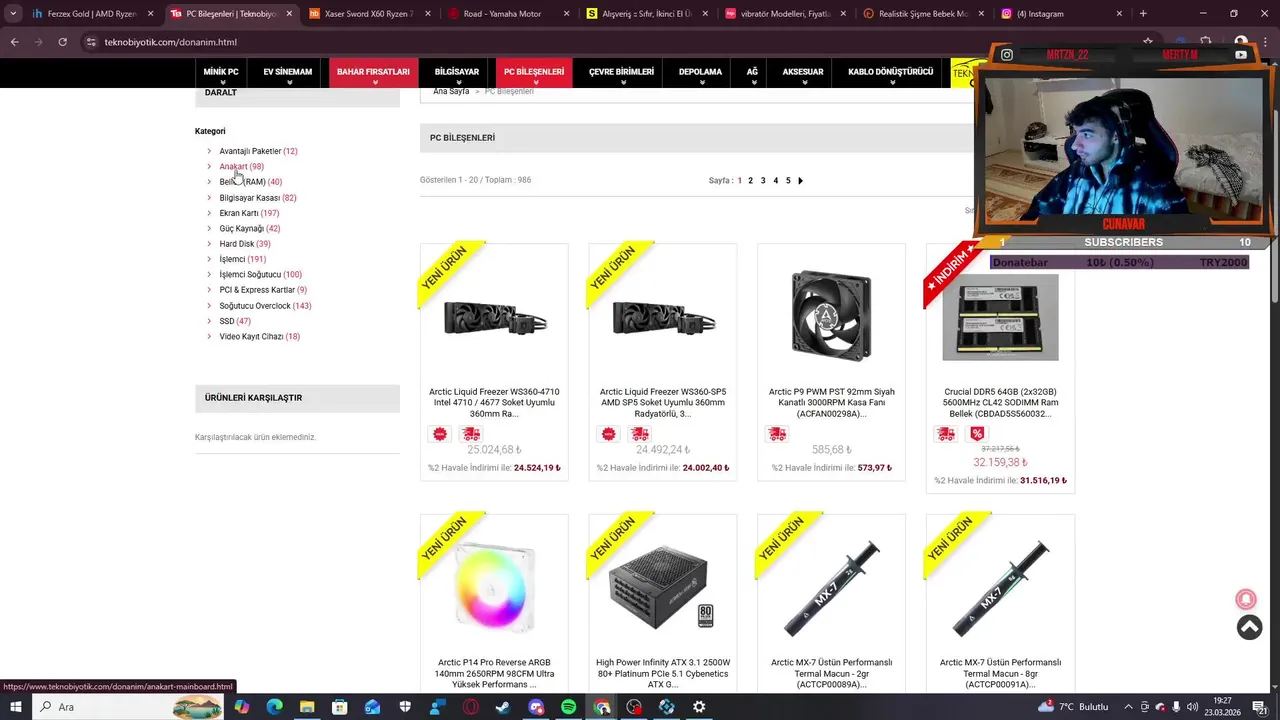Select the Anakart (98) category

pos(242,167)
